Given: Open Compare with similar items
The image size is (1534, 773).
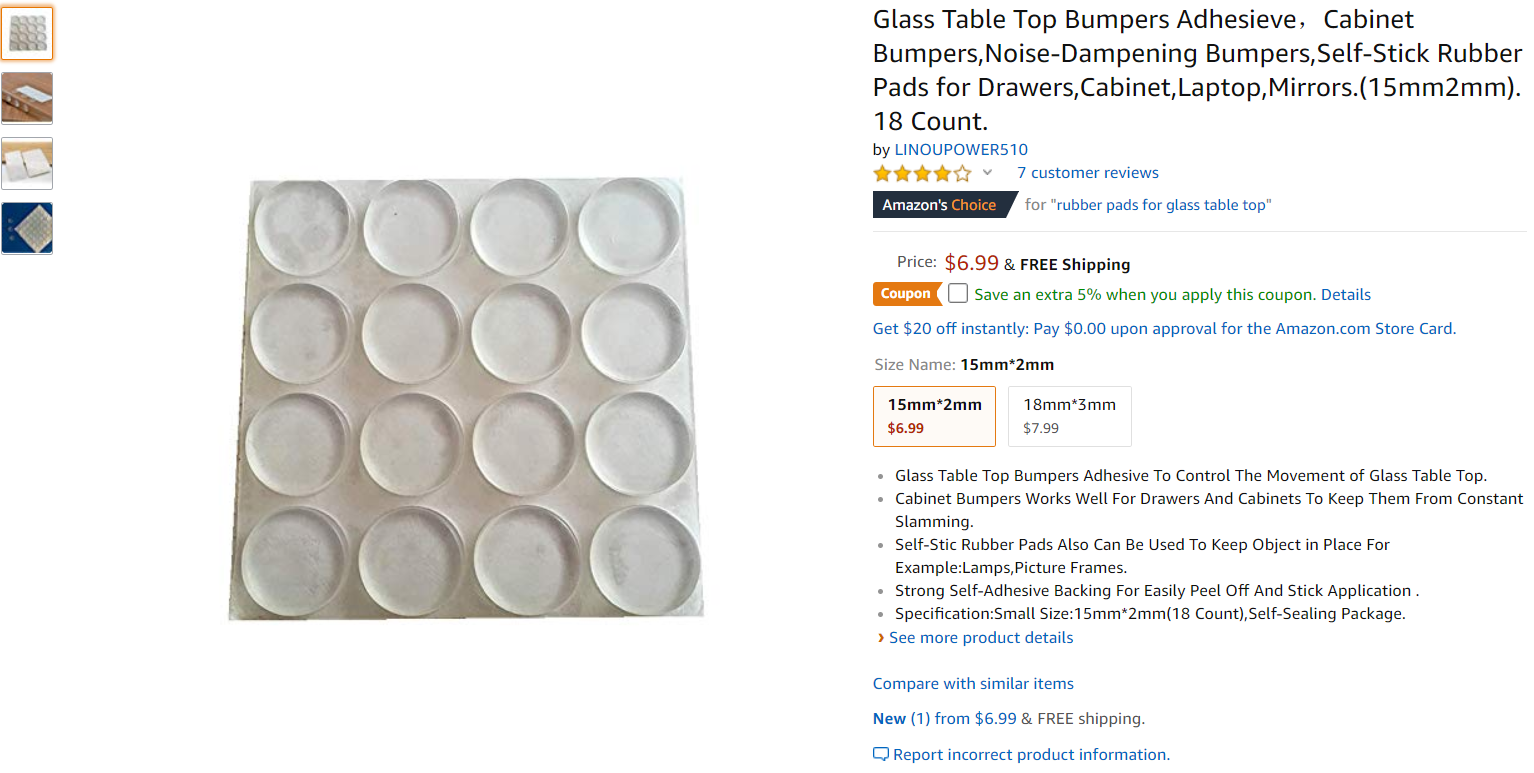Looking at the screenshot, I should point(973,684).
